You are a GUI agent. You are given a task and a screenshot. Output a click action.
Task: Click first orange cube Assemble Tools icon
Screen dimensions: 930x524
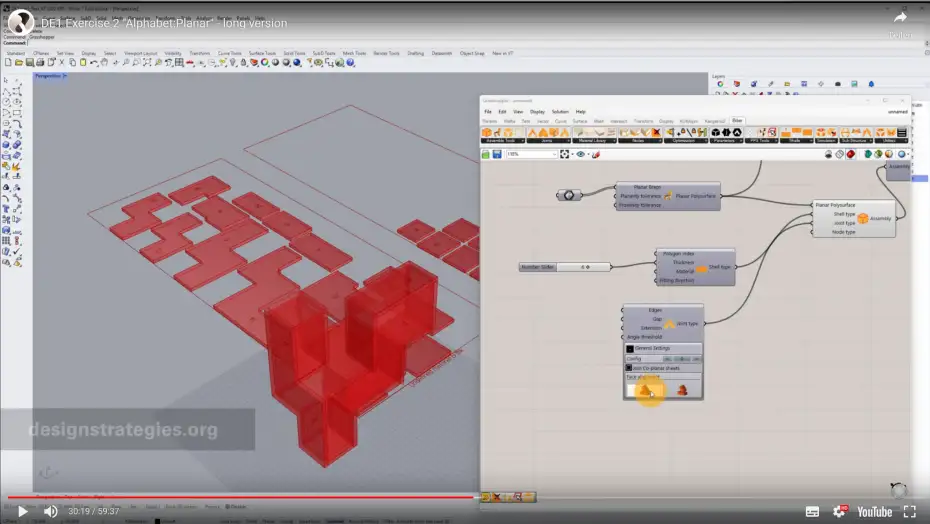click(x=487, y=132)
